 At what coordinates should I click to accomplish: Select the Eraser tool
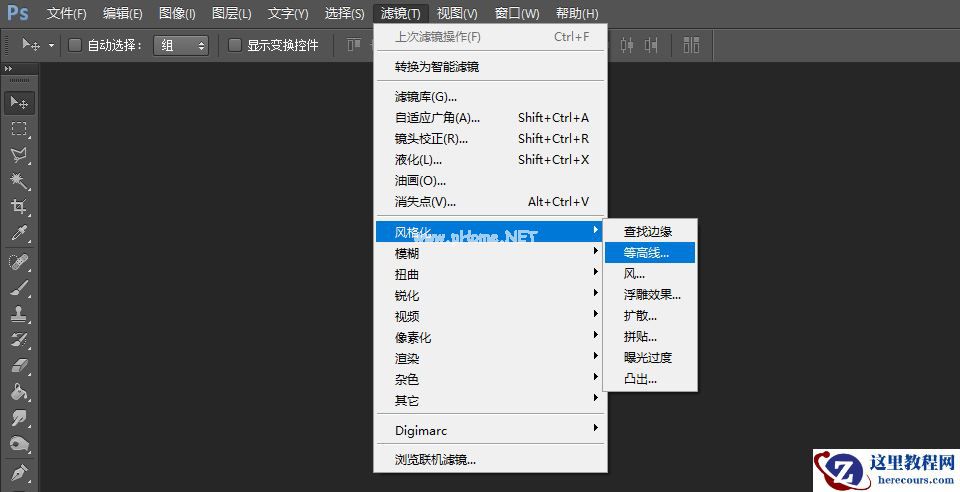tap(19, 366)
